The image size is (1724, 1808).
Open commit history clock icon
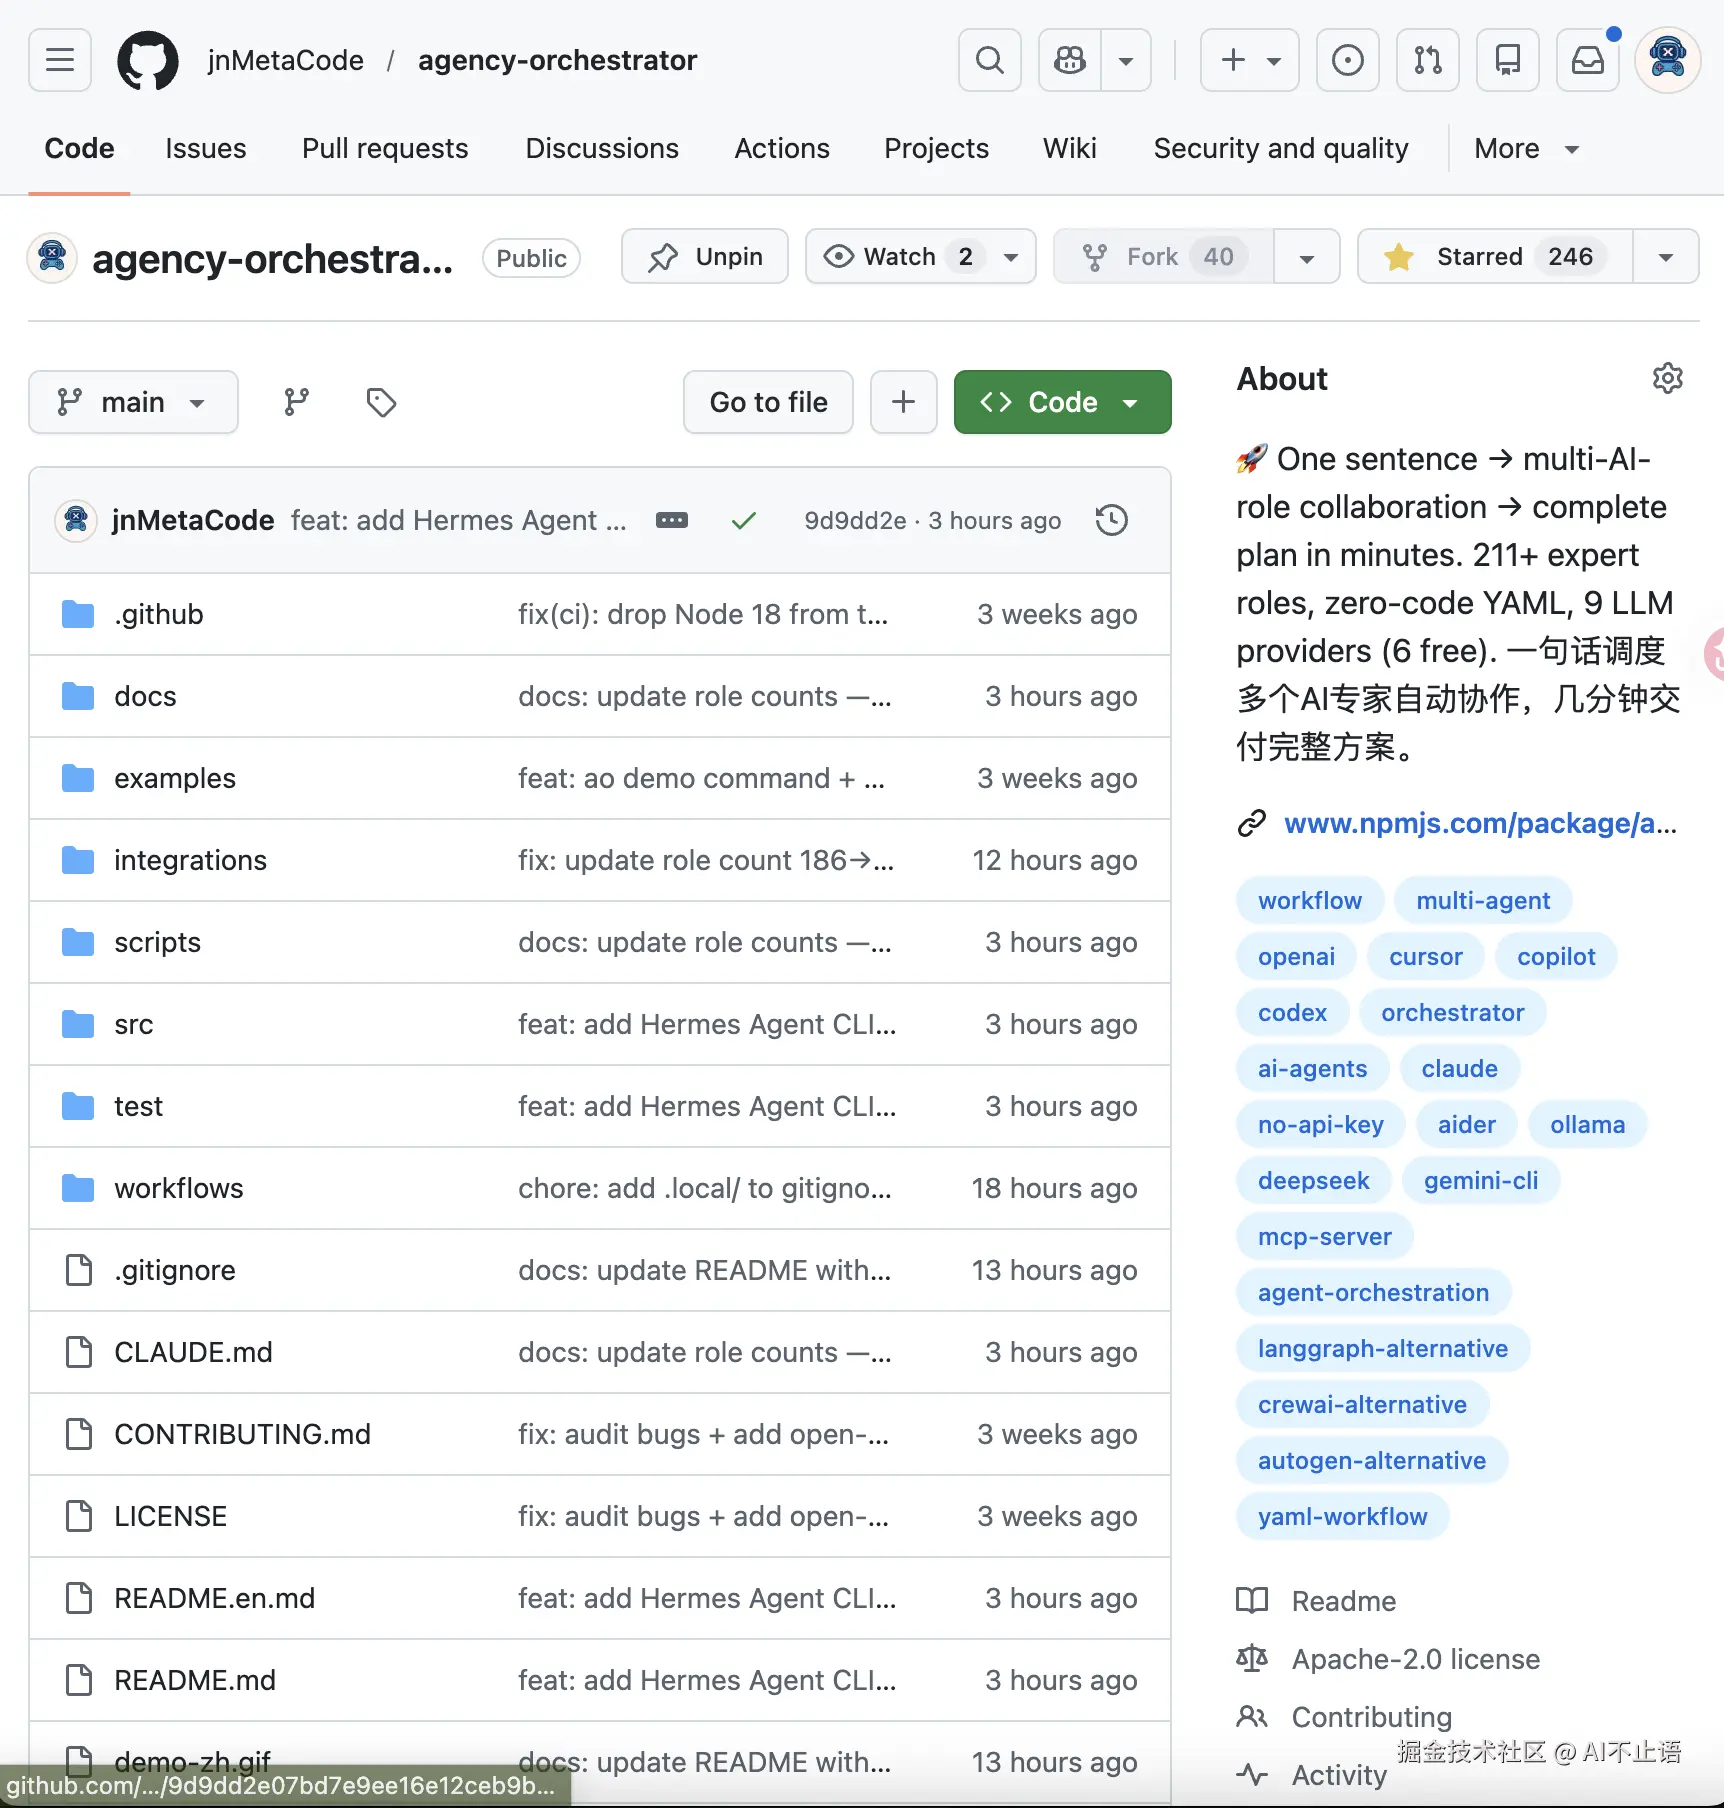pos(1112,520)
